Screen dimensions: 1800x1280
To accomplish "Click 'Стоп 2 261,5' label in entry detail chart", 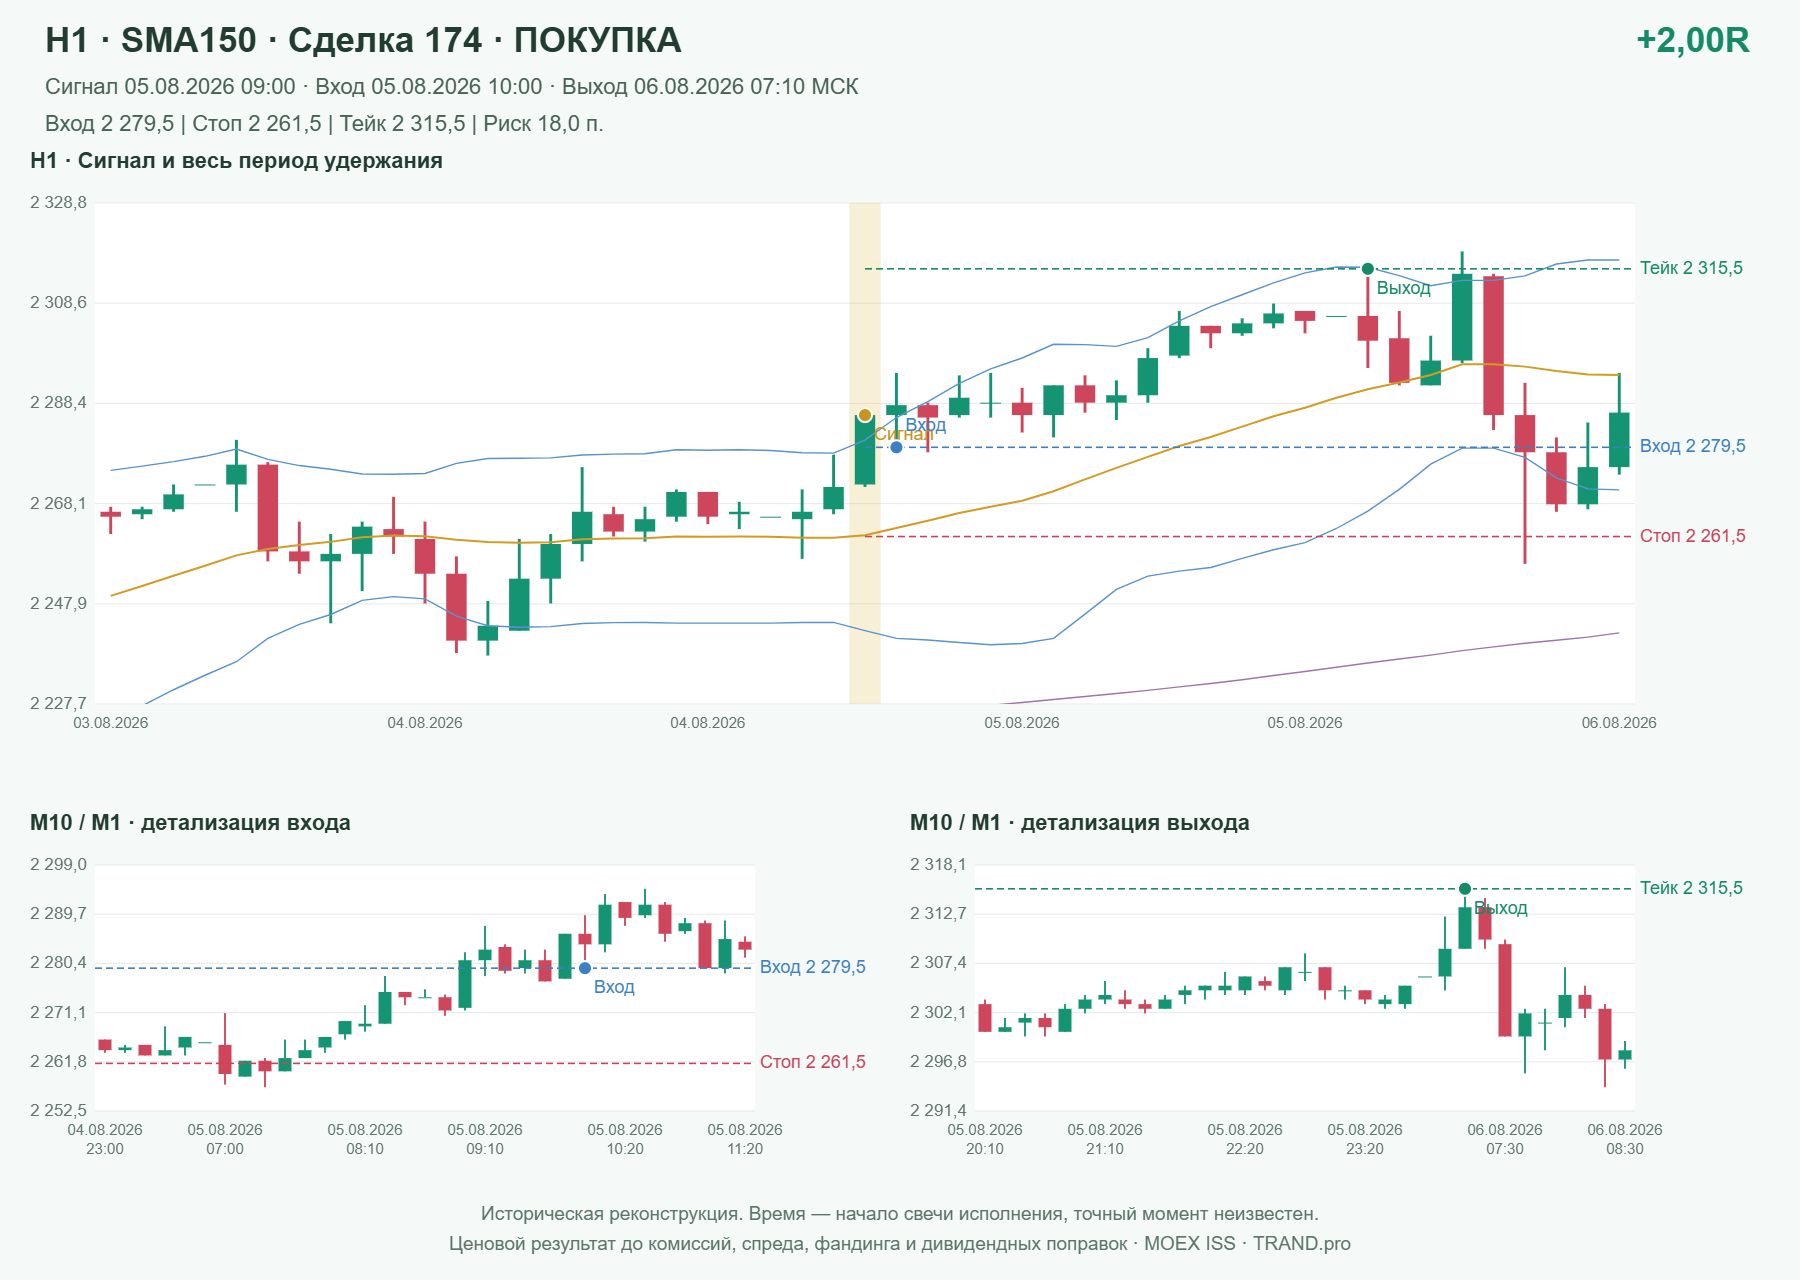I will click(812, 1062).
